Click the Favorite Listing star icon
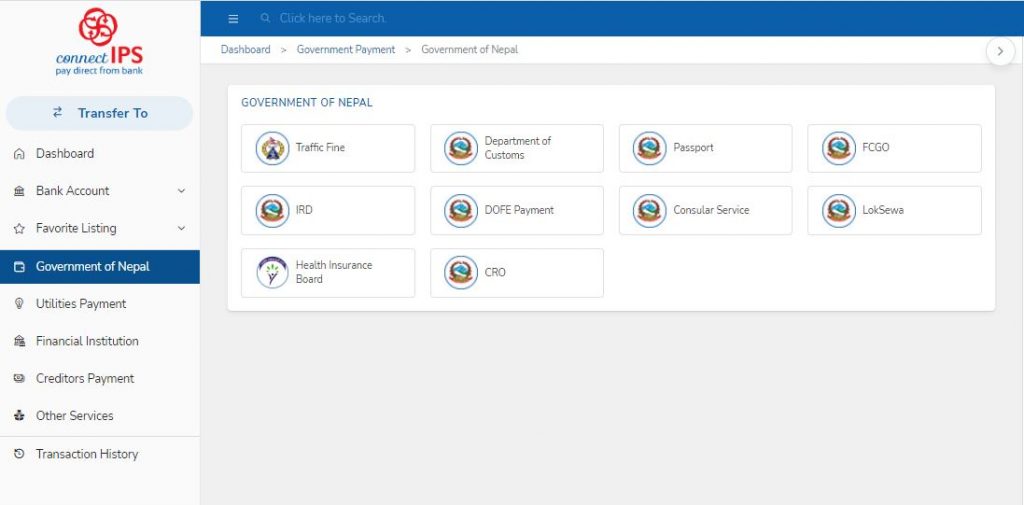The width and height of the screenshot is (1024, 505). [20, 229]
